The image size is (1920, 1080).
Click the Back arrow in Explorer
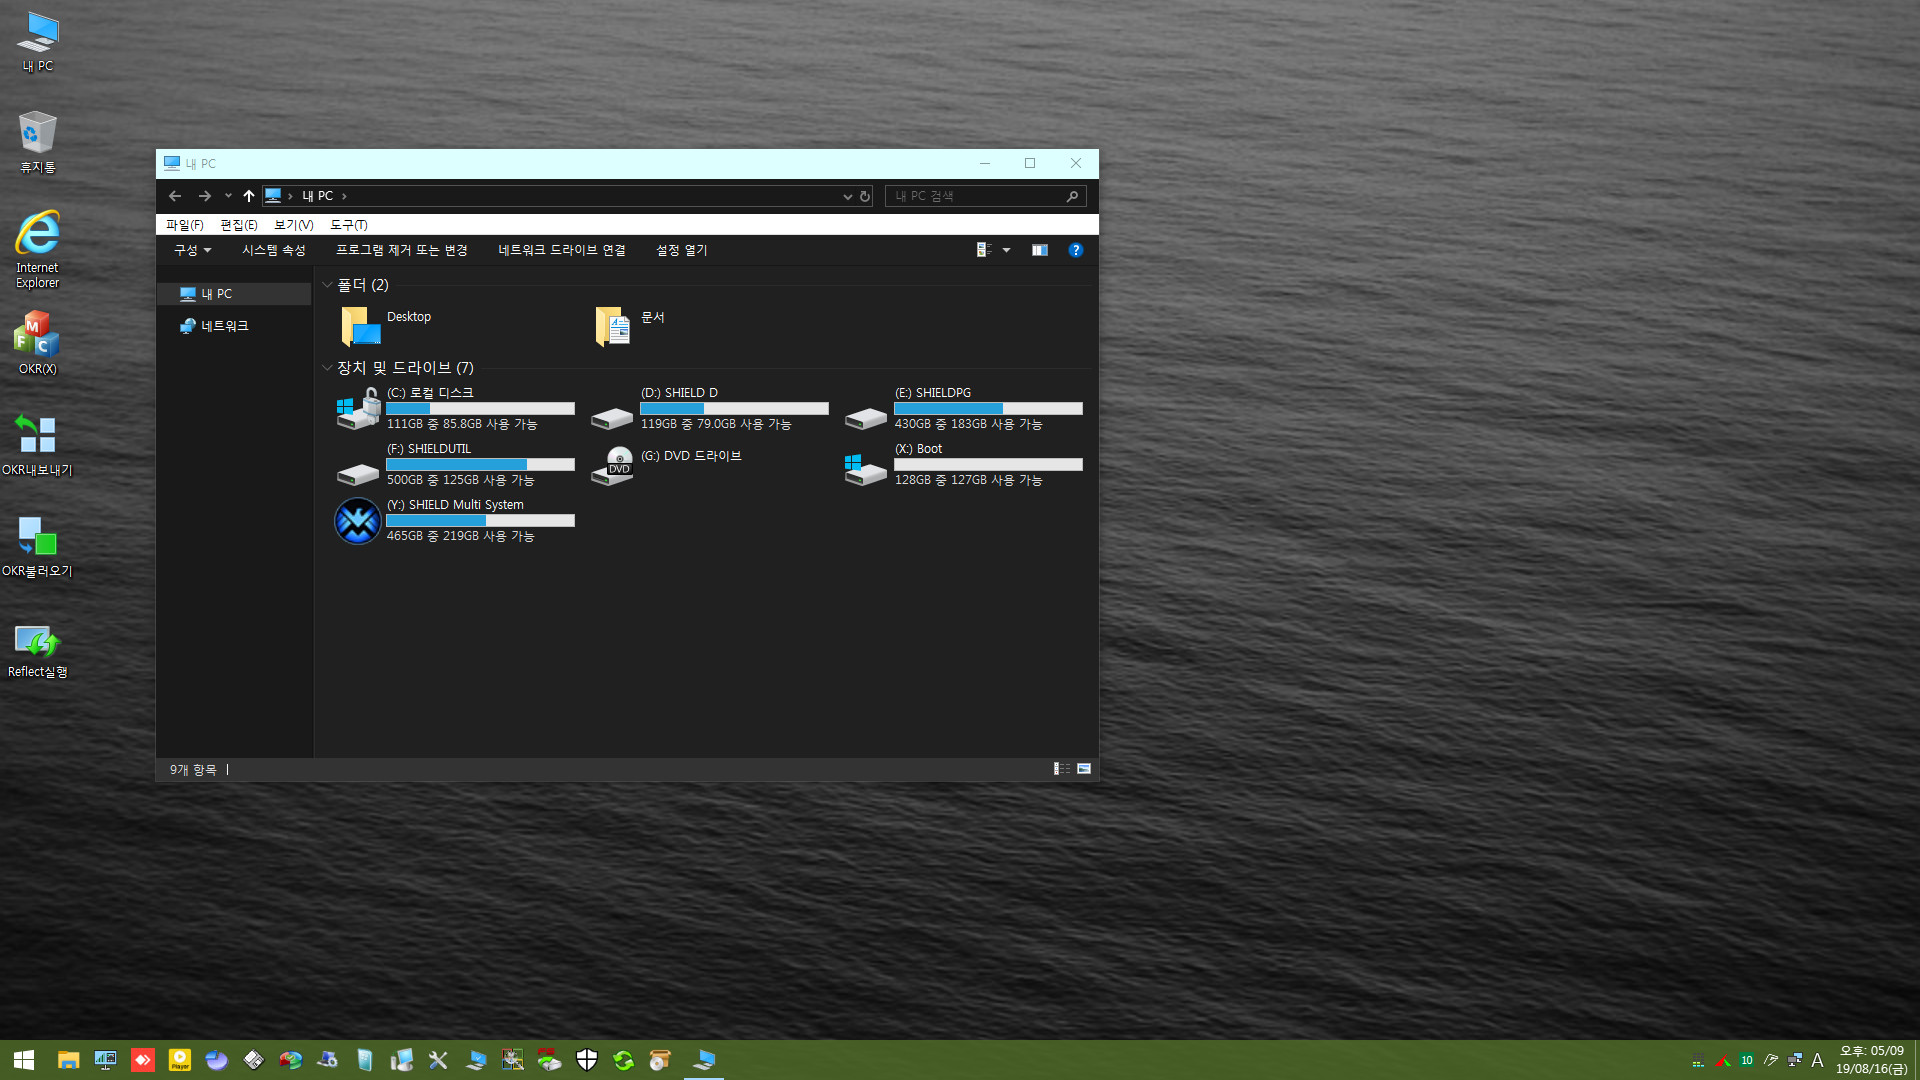tap(175, 196)
